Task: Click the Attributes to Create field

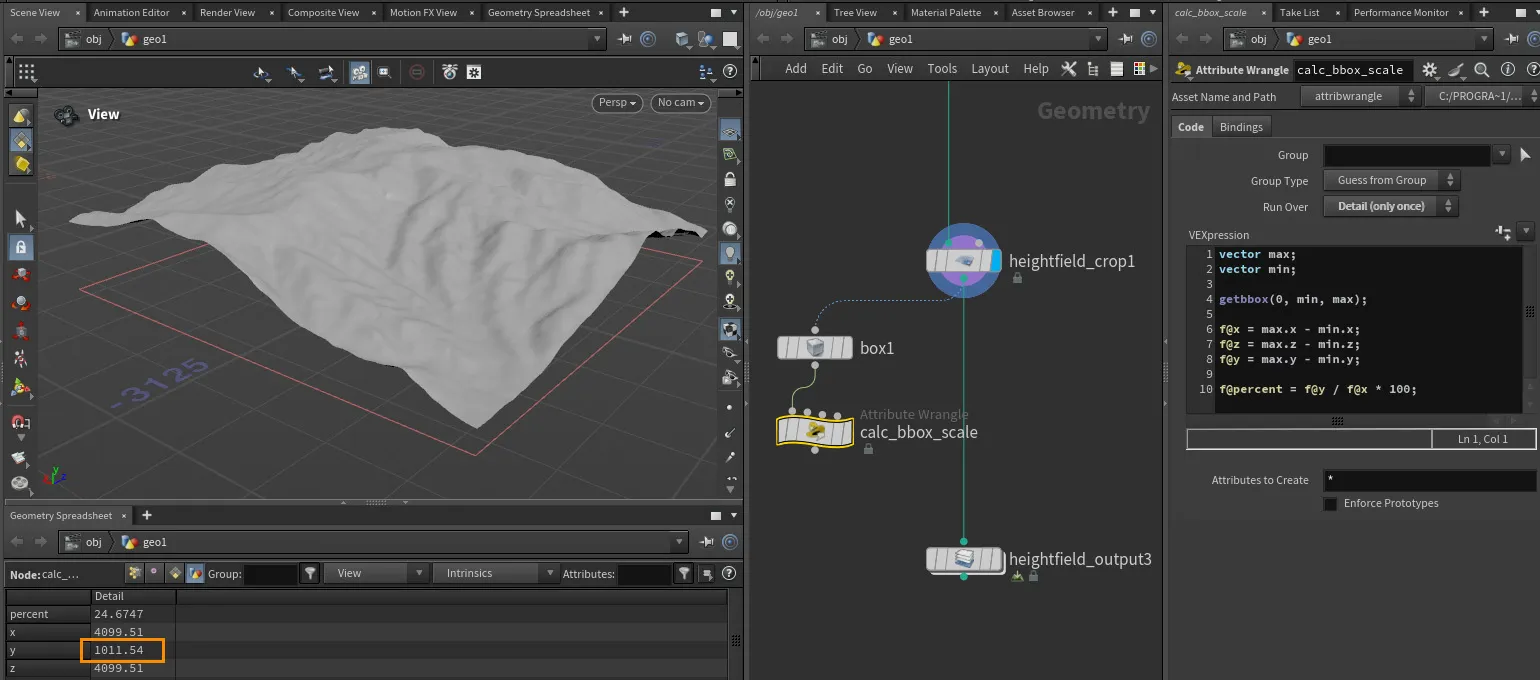Action: point(1429,481)
